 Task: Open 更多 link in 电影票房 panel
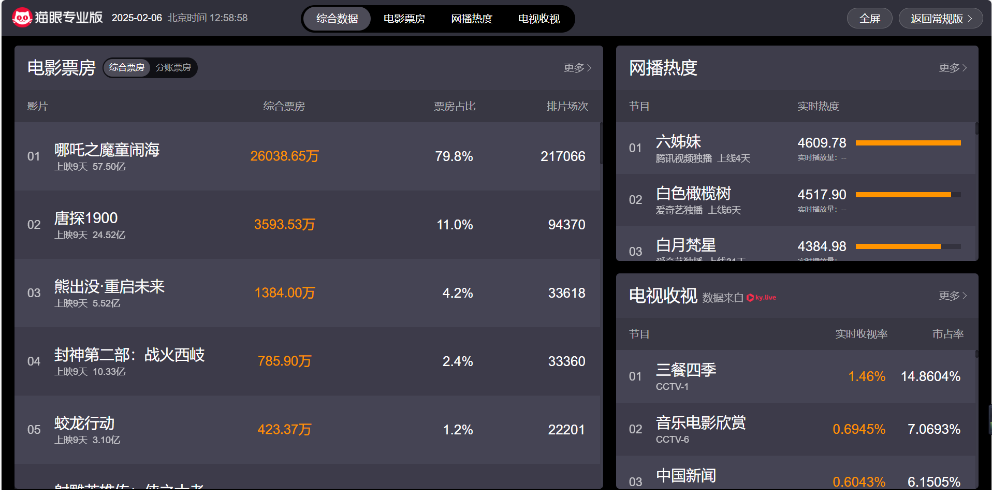tap(578, 68)
